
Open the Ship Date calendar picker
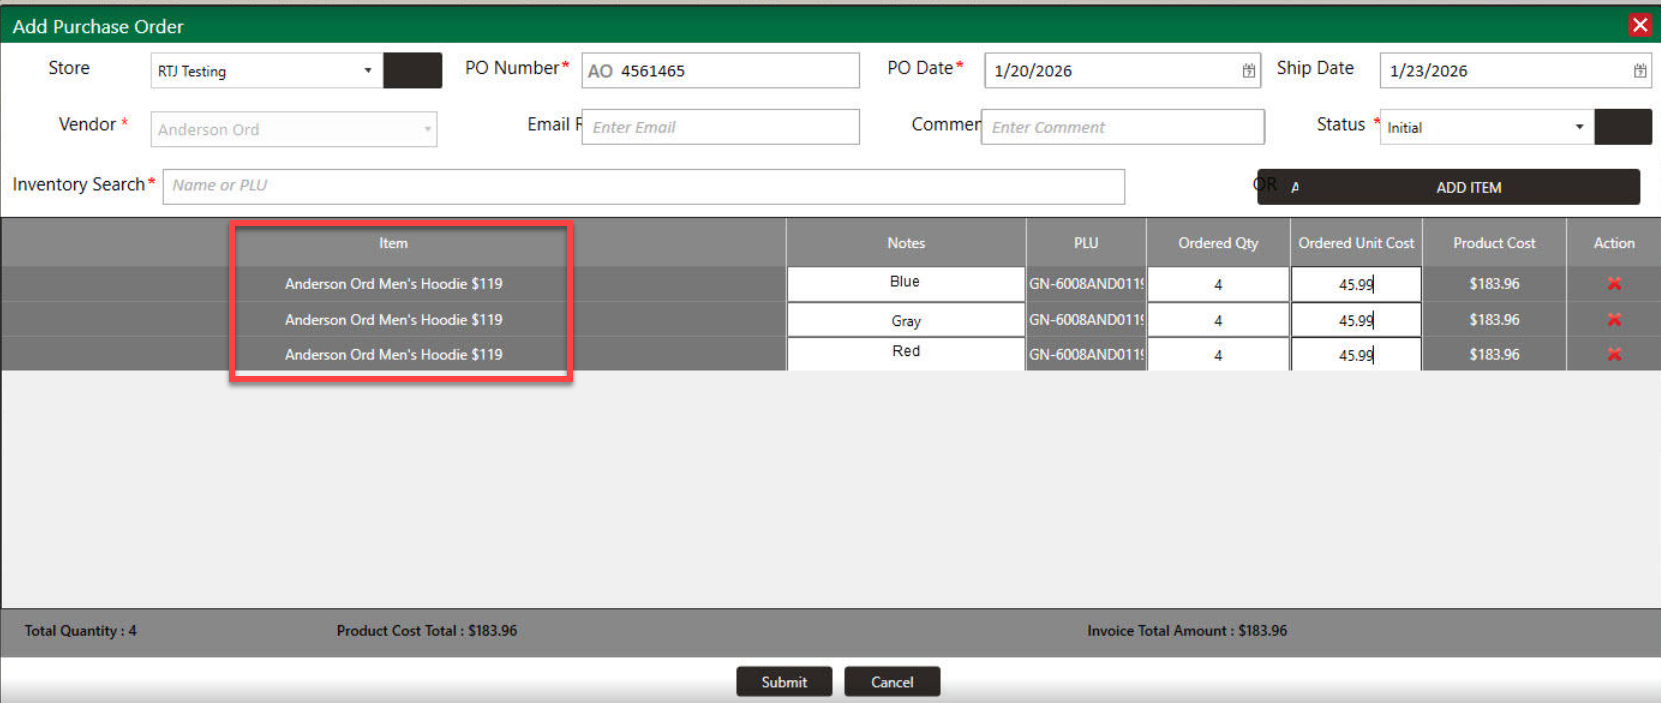click(1639, 71)
